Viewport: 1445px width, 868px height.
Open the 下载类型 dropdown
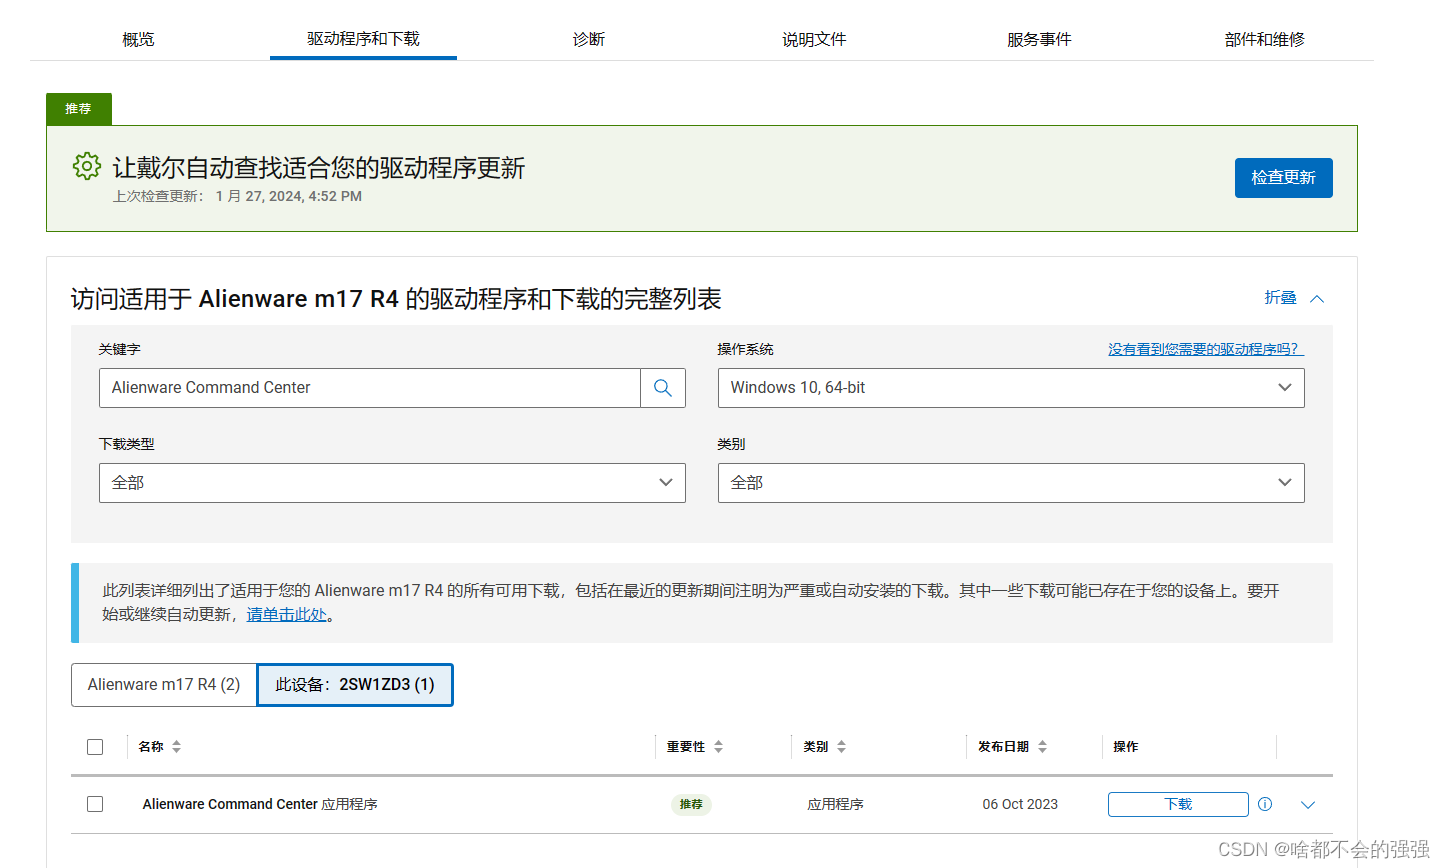tap(392, 483)
